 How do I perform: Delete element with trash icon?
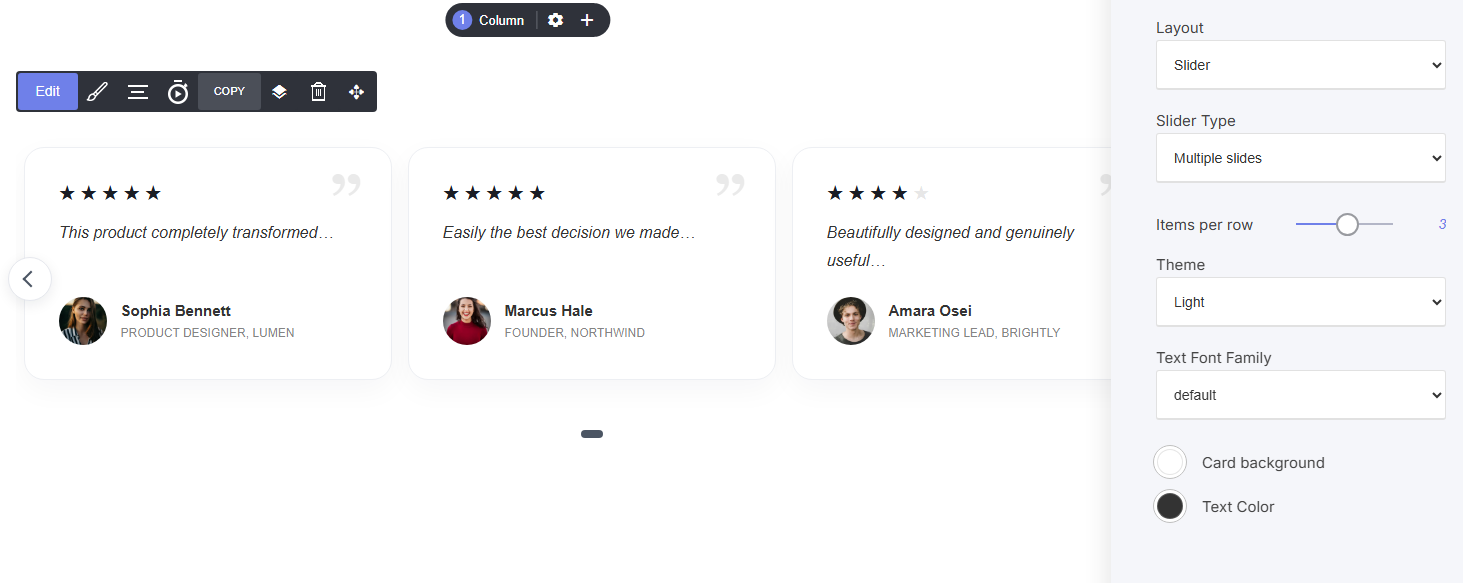318,92
